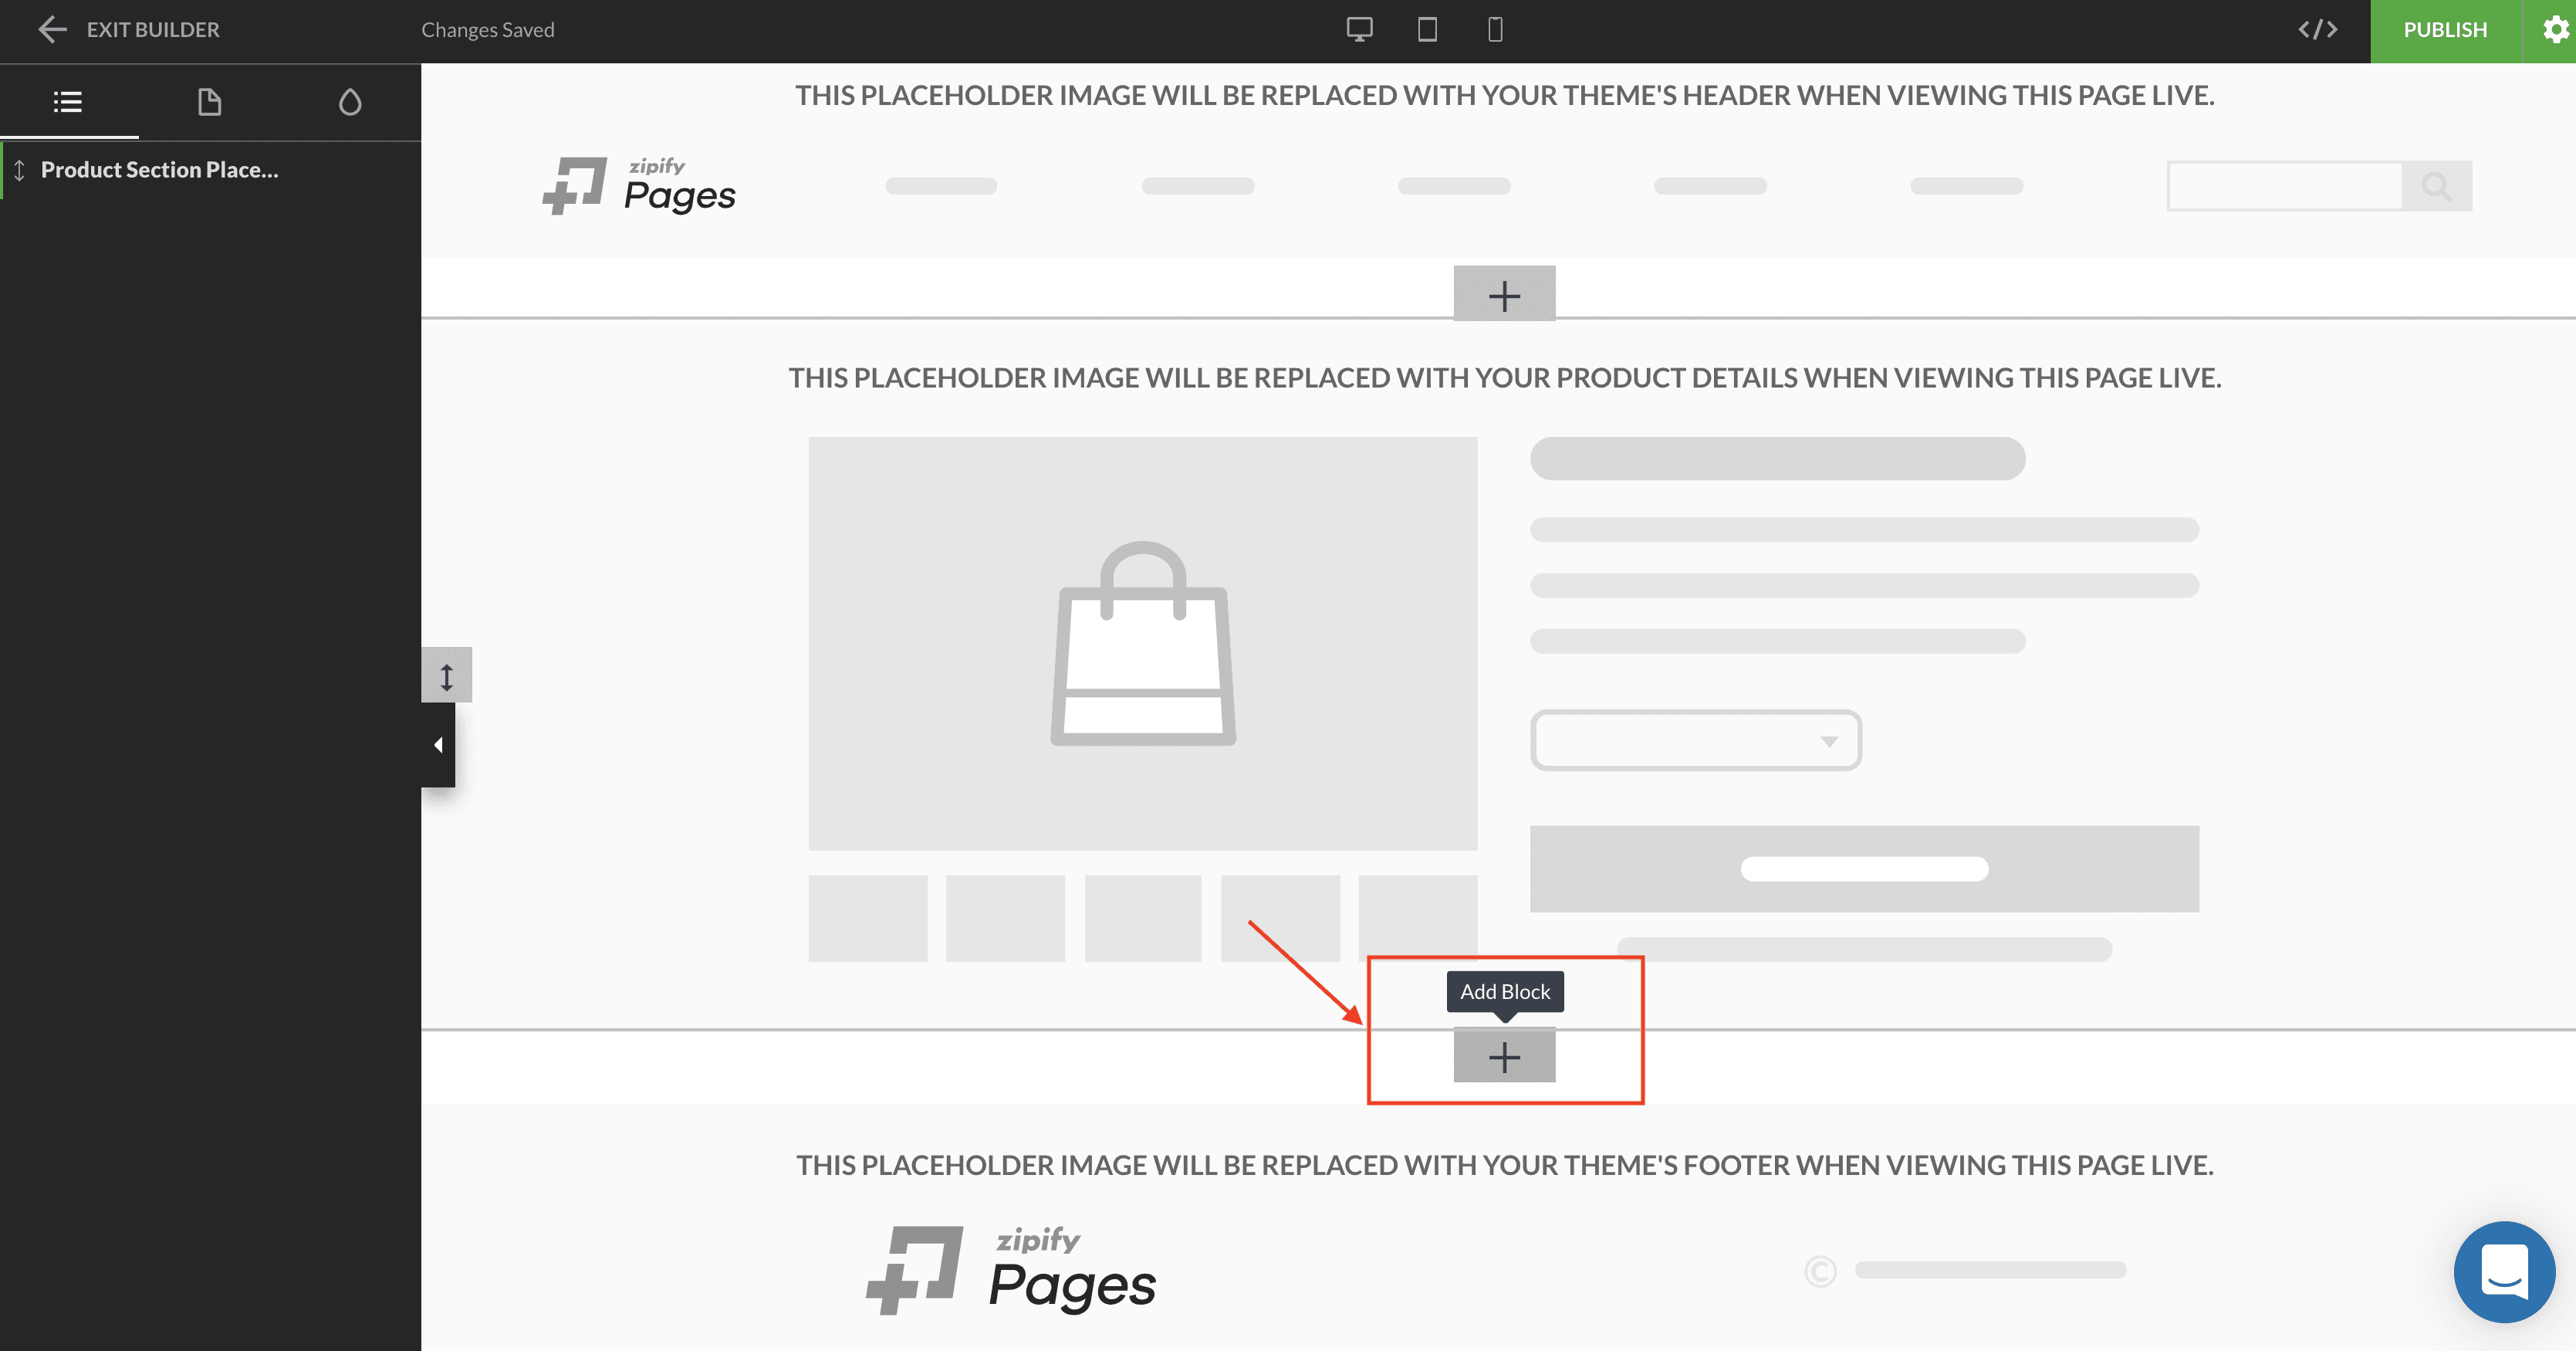Open the page document tab
The image size is (2576, 1351).
click(x=209, y=102)
